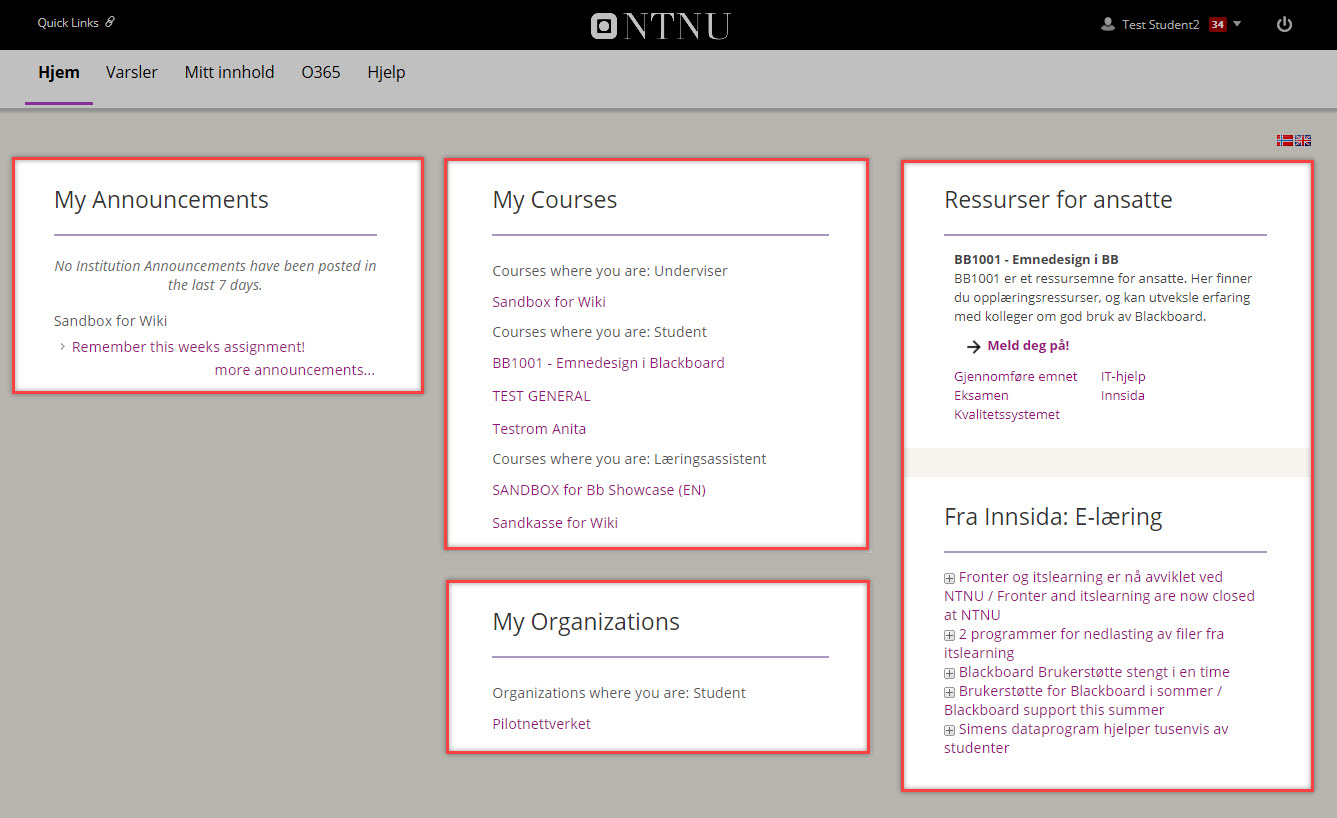This screenshot has width=1337, height=818.
Task: Expand Brukerstøtte for Blackboard i sommer item
Action: pos(949,692)
